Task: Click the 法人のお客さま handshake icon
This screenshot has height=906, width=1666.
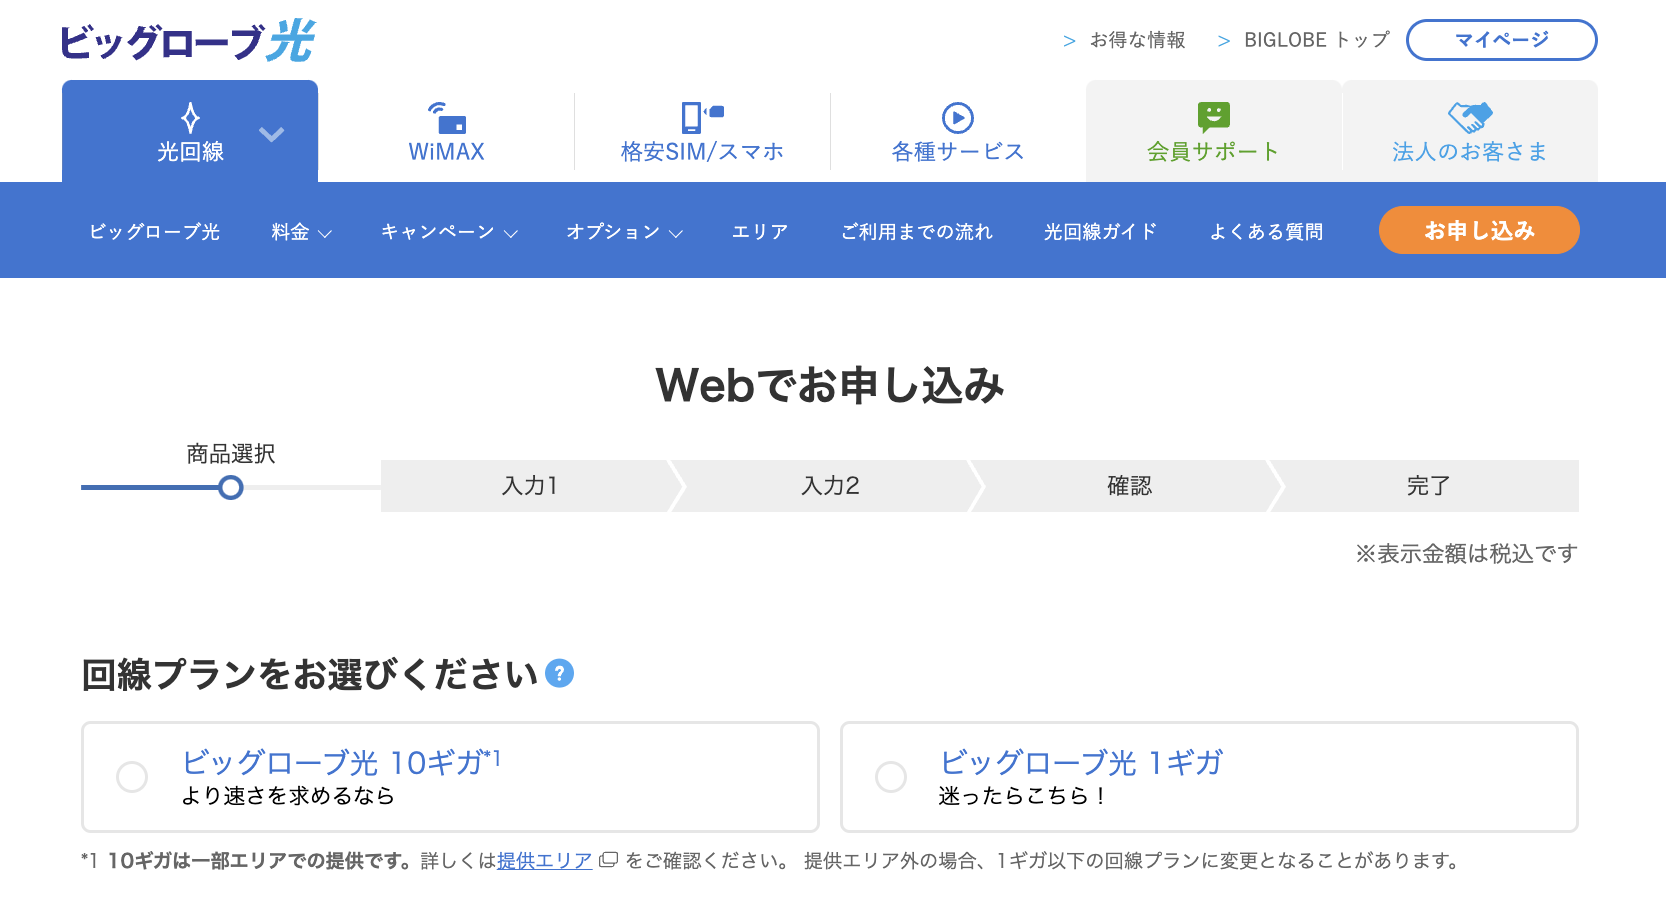Action: (1470, 117)
